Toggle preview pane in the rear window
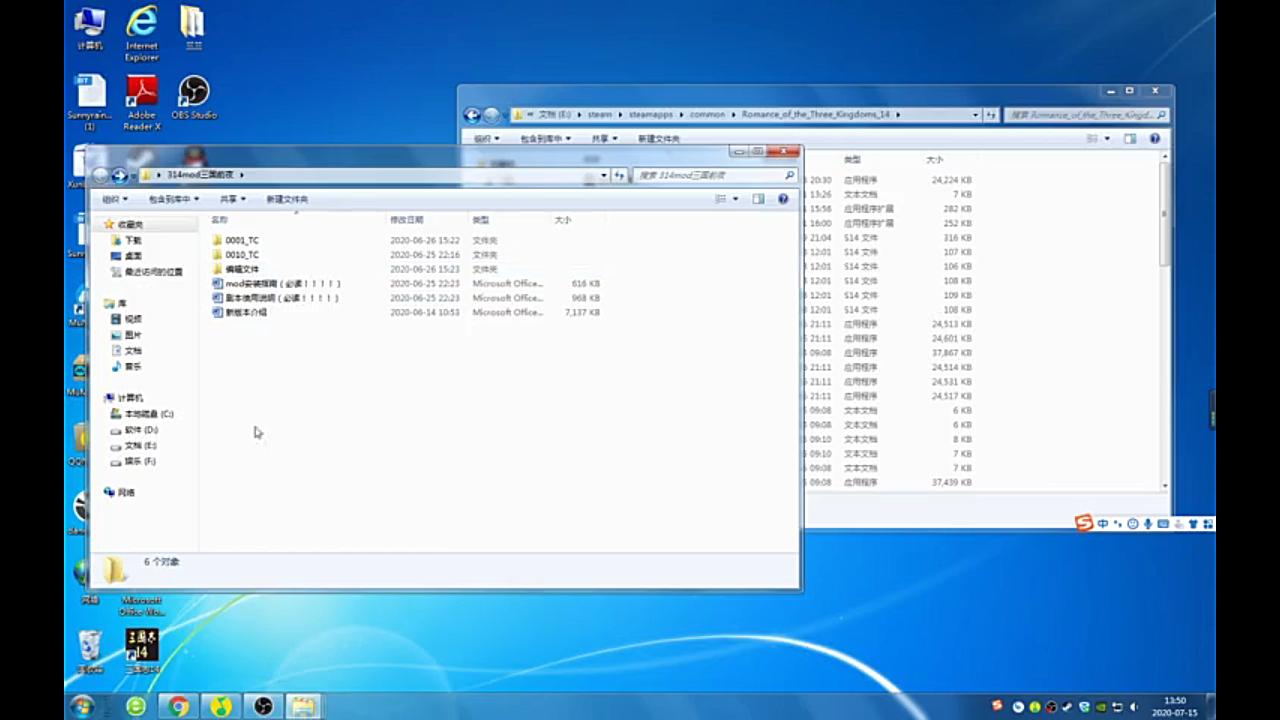1280x720 pixels. 1130,139
